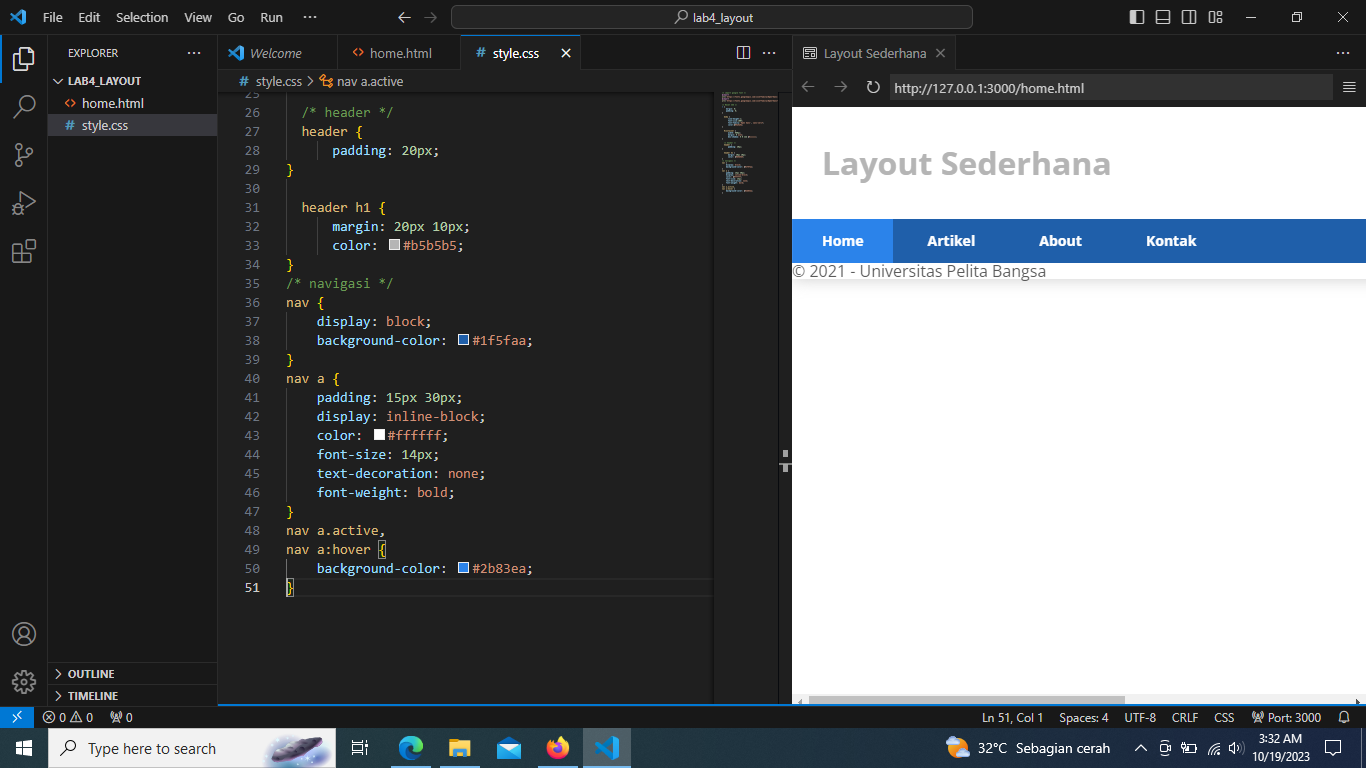Open the Run and Debug view
1366x768 pixels.
click(x=23, y=203)
